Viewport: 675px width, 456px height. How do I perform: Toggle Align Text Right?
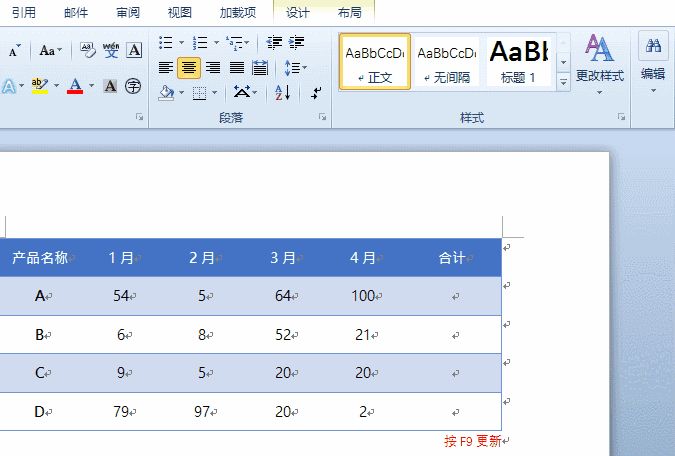tap(213, 68)
